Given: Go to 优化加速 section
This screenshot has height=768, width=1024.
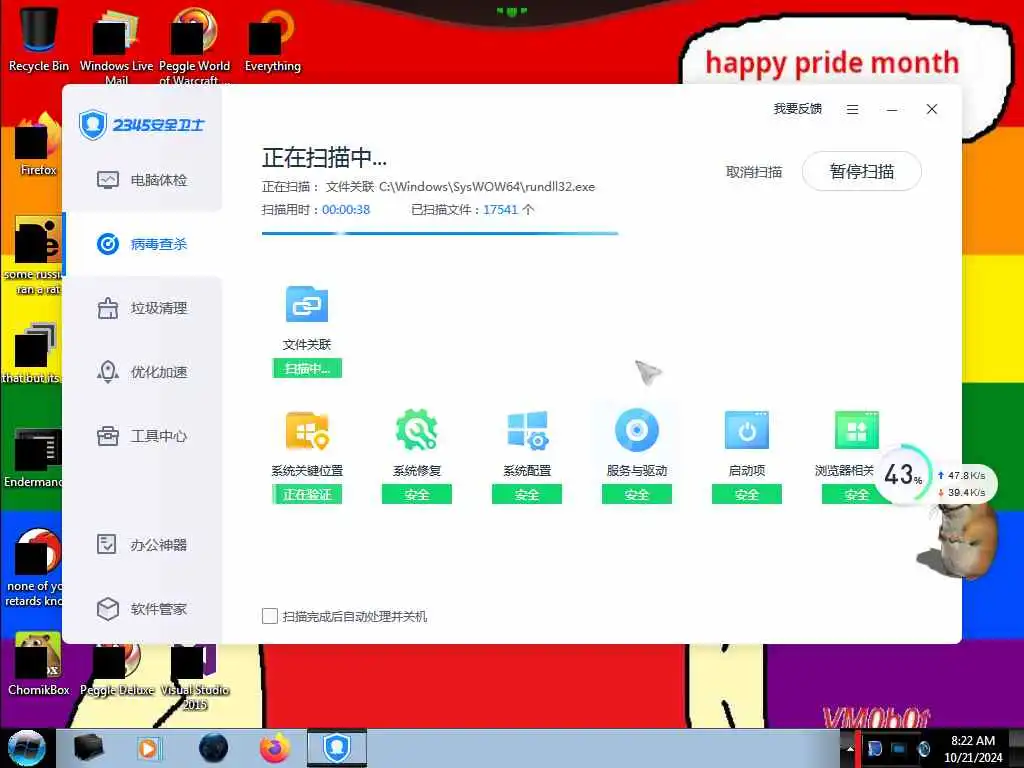Looking at the screenshot, I should click(x=142, y=372).
